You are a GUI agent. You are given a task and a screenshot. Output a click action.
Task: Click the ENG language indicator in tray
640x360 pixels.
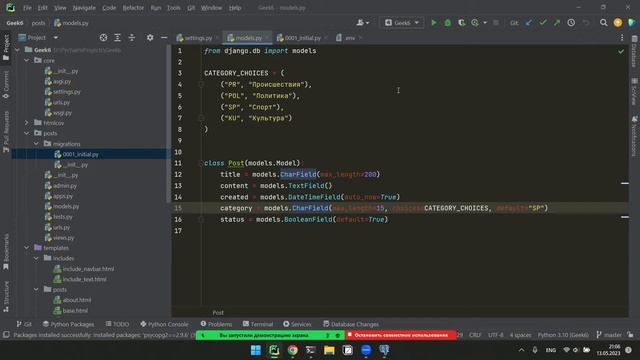[x=551, y=350]
